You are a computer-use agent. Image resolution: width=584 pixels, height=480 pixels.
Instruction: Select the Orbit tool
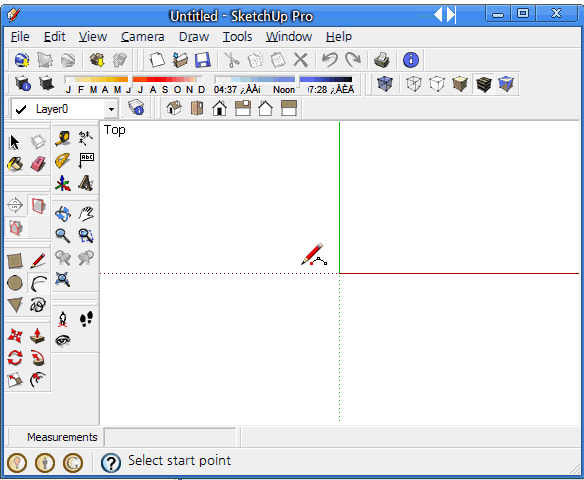(x=63, y=214)
